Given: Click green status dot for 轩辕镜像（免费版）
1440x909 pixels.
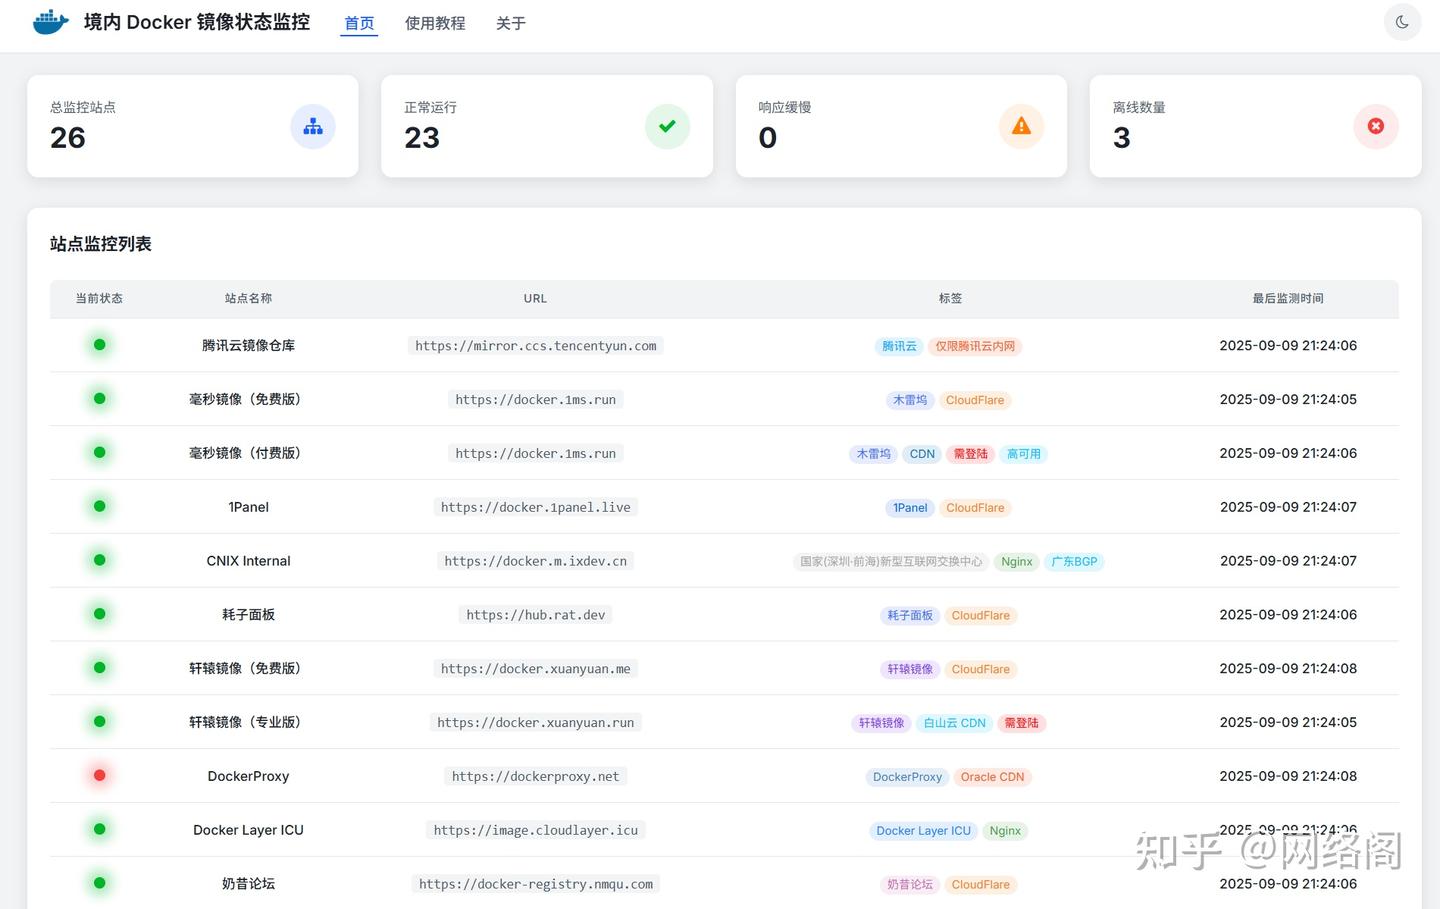Looking at the screenshot, I should (x=99, y=668).
